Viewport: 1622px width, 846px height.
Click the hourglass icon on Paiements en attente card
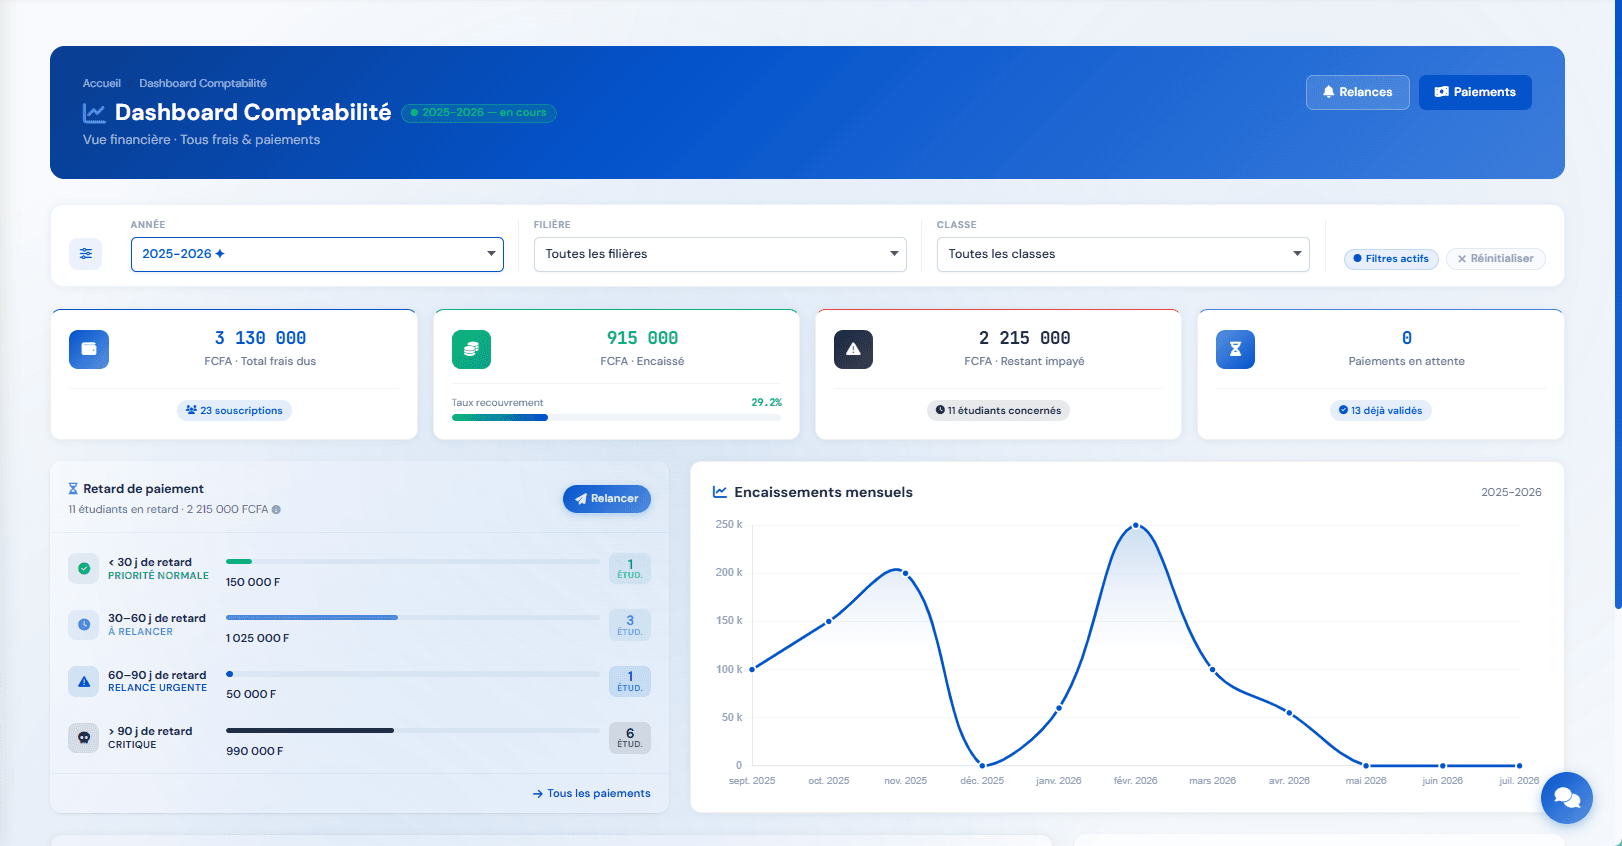tap(1235, 349)
